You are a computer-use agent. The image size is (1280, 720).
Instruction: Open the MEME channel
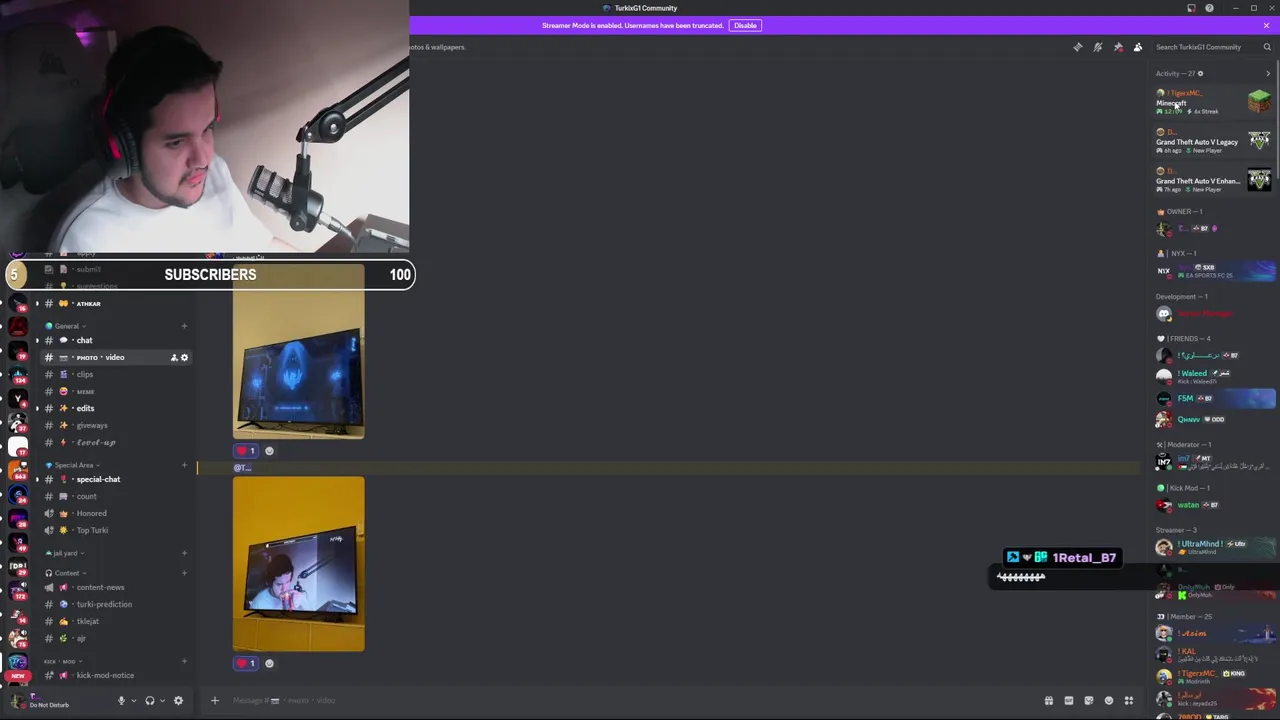115,391
